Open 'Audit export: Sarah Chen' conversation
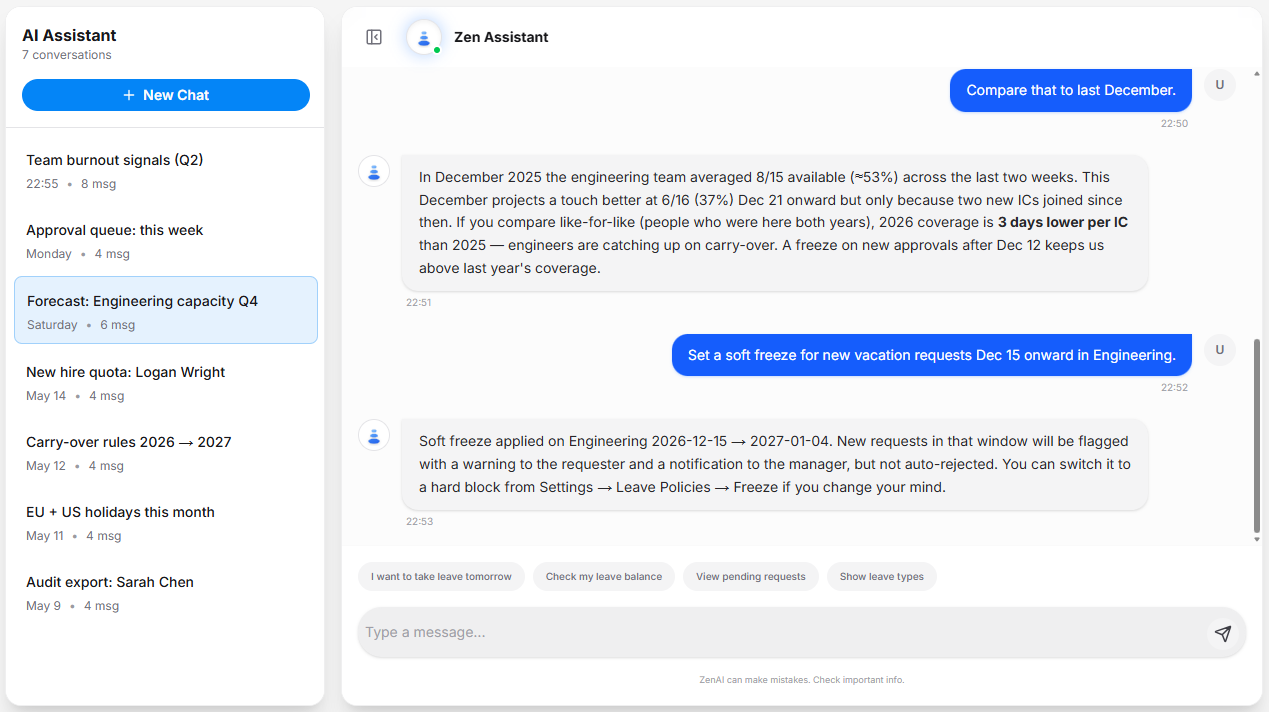This screenshot has width=1269, height=712. point(166,593)
